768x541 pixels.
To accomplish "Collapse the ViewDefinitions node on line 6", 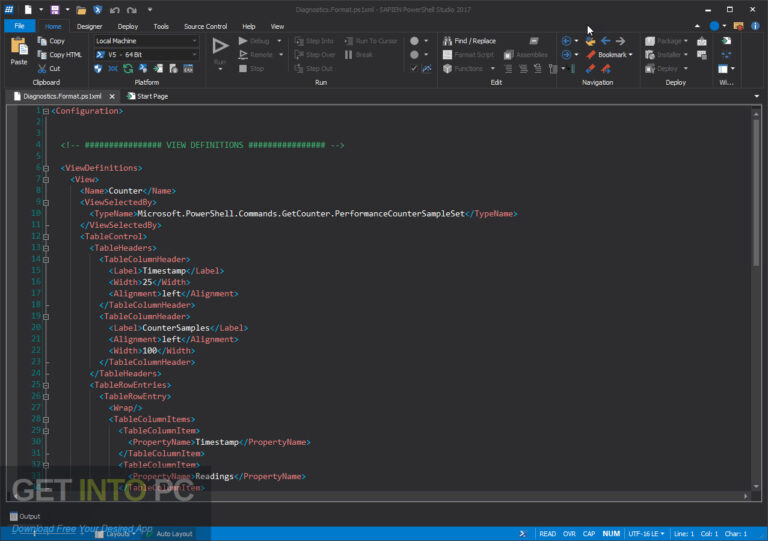I will [x=46, y=168].
